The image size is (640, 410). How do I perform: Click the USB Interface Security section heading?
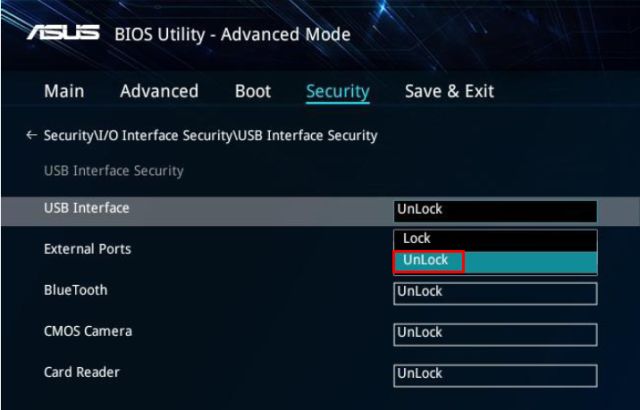coord(114,171)
